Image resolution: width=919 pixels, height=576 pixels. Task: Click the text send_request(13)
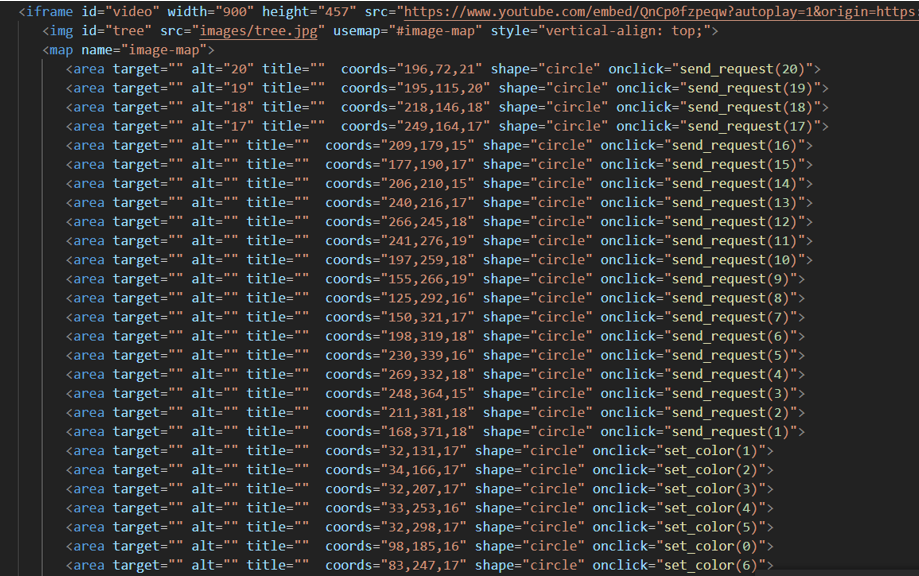pyautogui.click(x=735, y=203)
